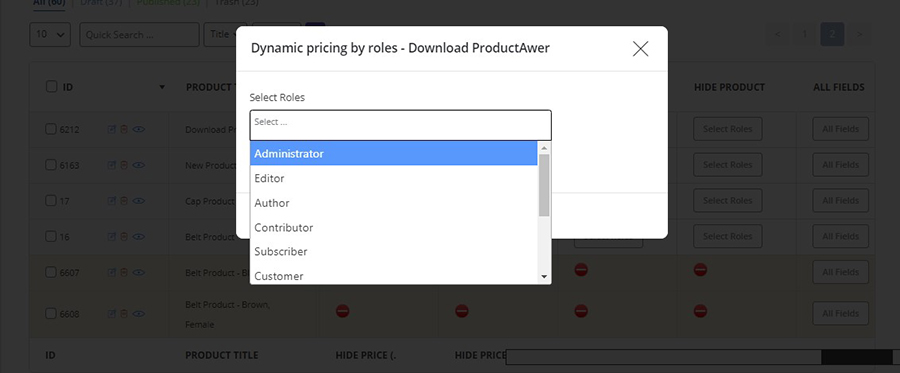Click eye view icon for product 17
The height and width of the screenshot is (373, 900).
[x=138, y=201]
